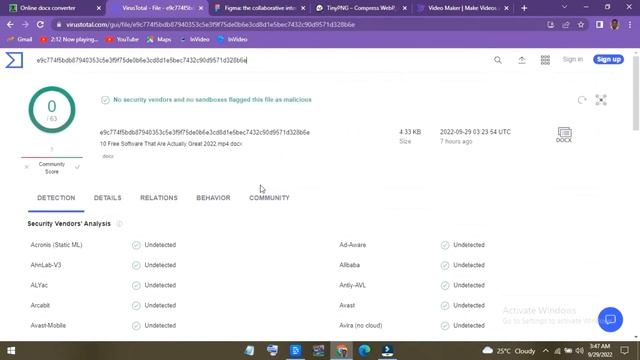Open the upload file icon
The image size is (640, 360).
tap(522, 60)
